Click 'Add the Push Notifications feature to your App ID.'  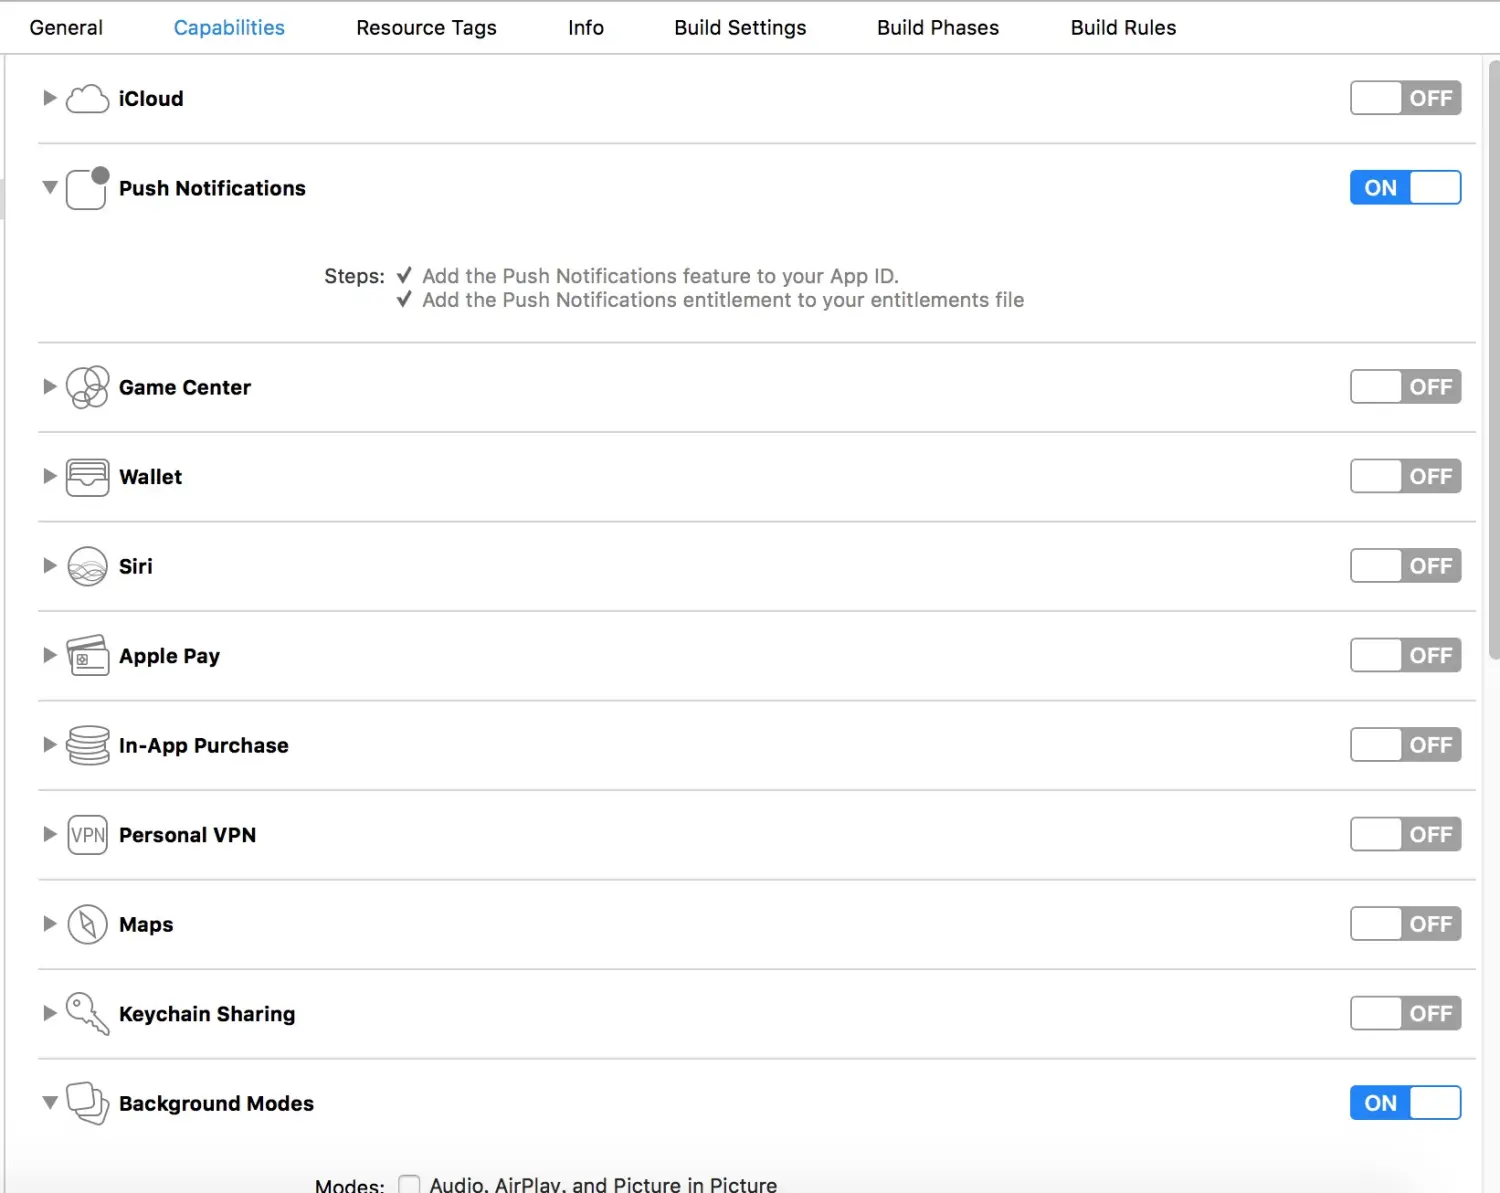[660, 276]
